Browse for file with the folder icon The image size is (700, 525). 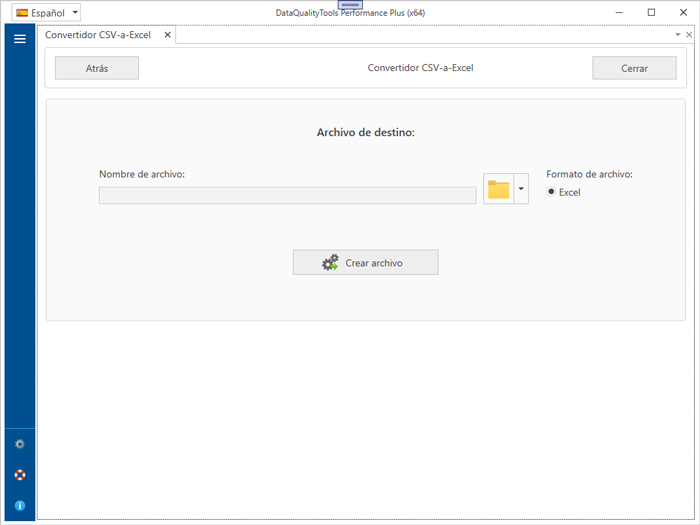point(498,189)
